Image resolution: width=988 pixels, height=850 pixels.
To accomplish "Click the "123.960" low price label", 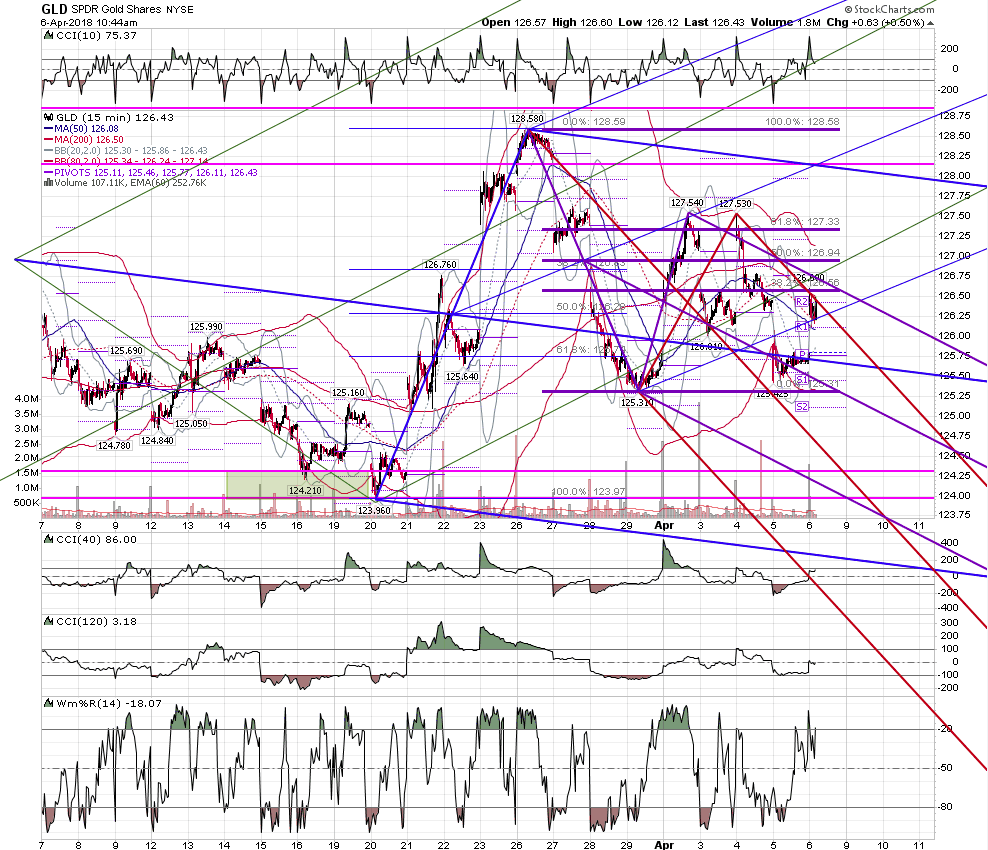I will pyautogui.click(x=374, y=510).
